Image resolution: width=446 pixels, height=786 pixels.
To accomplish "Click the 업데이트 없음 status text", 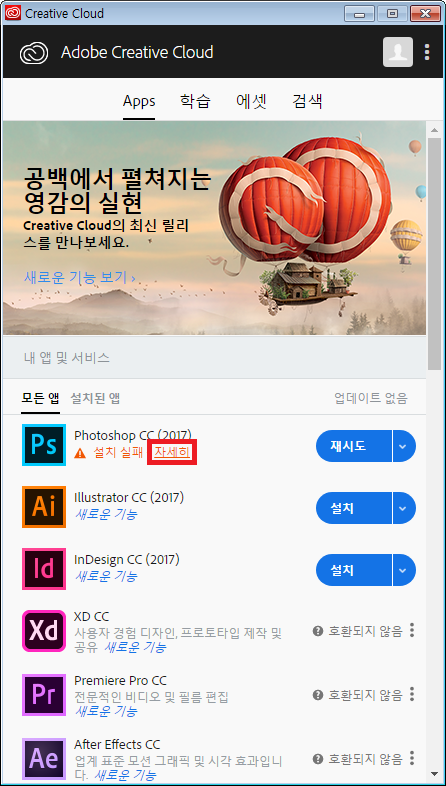I will [x=371, y=399].
